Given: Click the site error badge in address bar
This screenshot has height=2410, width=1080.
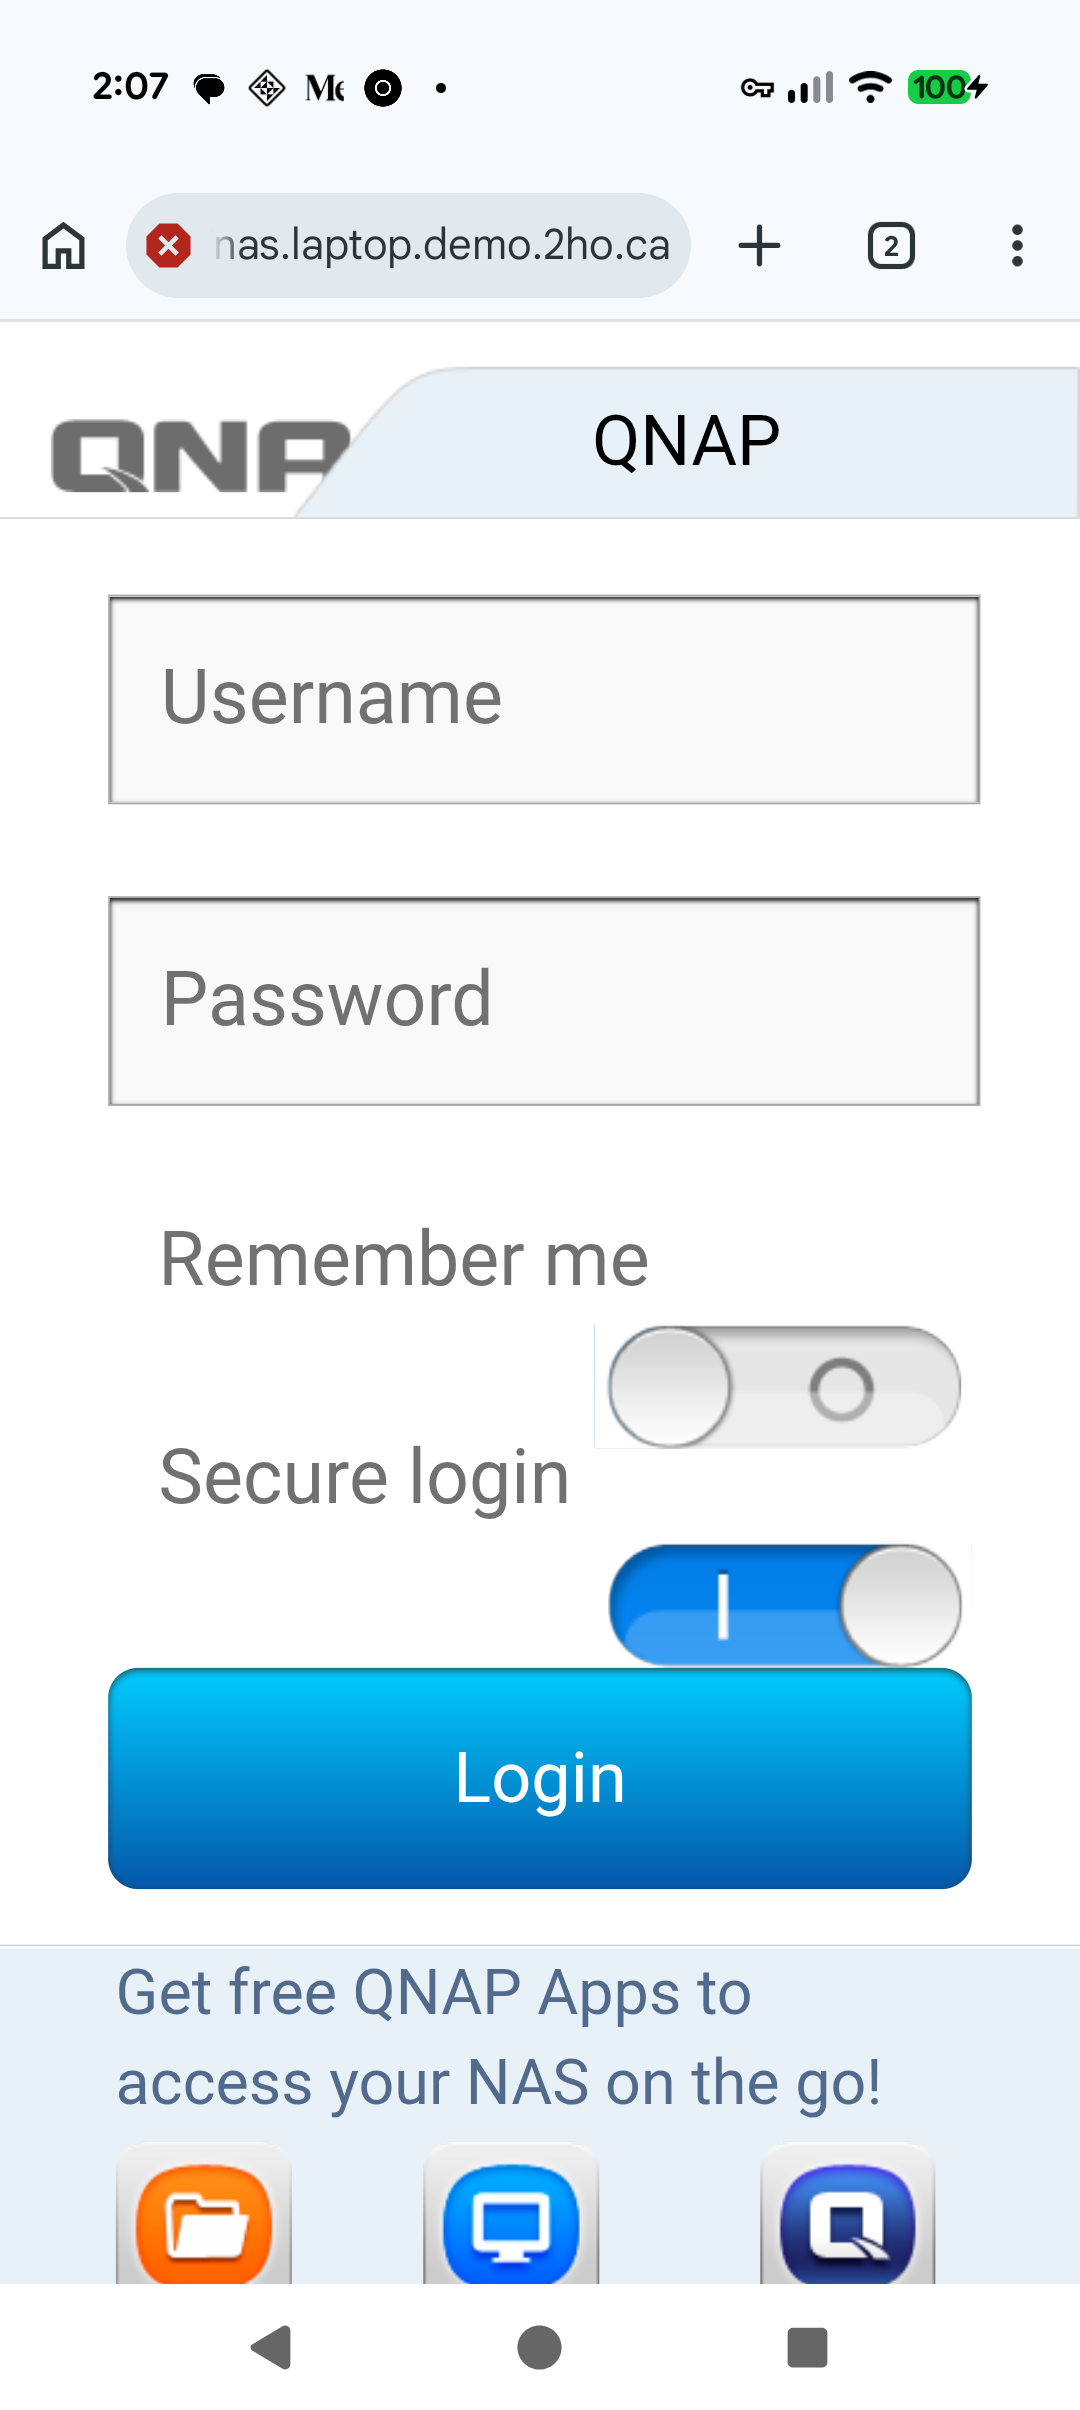Looking at the screenshot, I should point(169,245).
